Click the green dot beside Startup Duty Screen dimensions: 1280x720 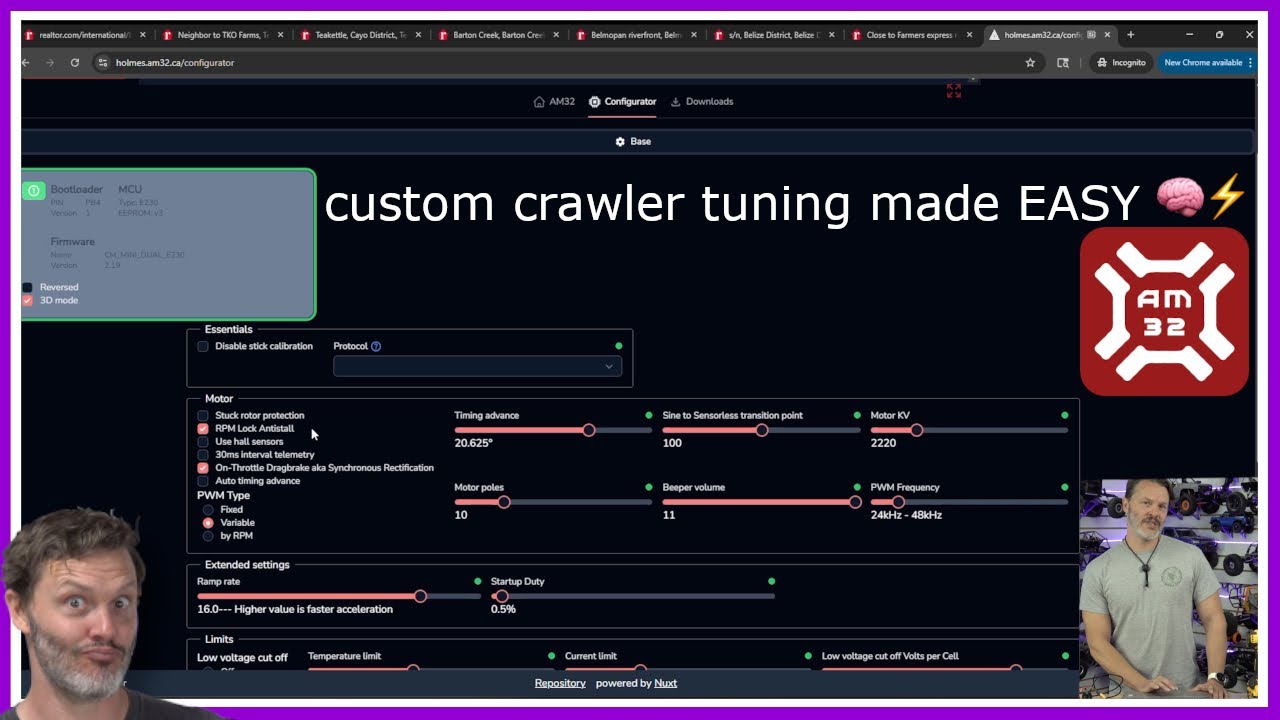[x=771, y=581]
